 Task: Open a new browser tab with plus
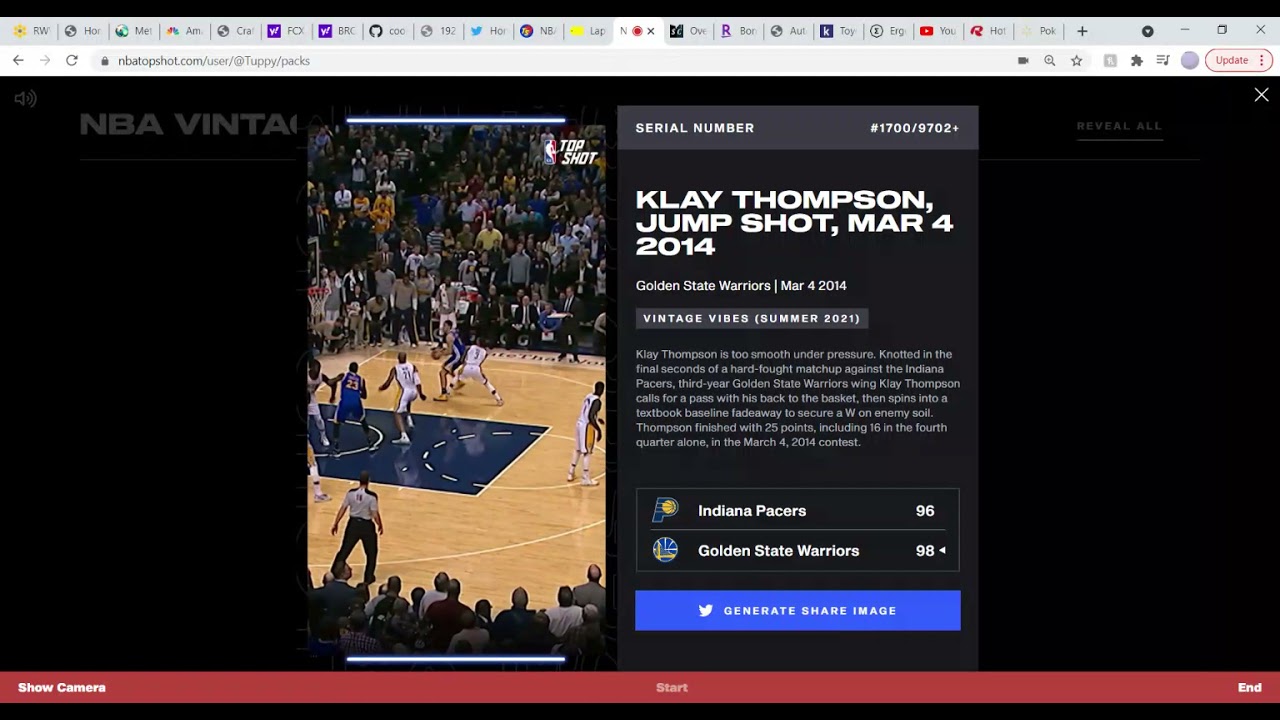tap(1082, 31)
